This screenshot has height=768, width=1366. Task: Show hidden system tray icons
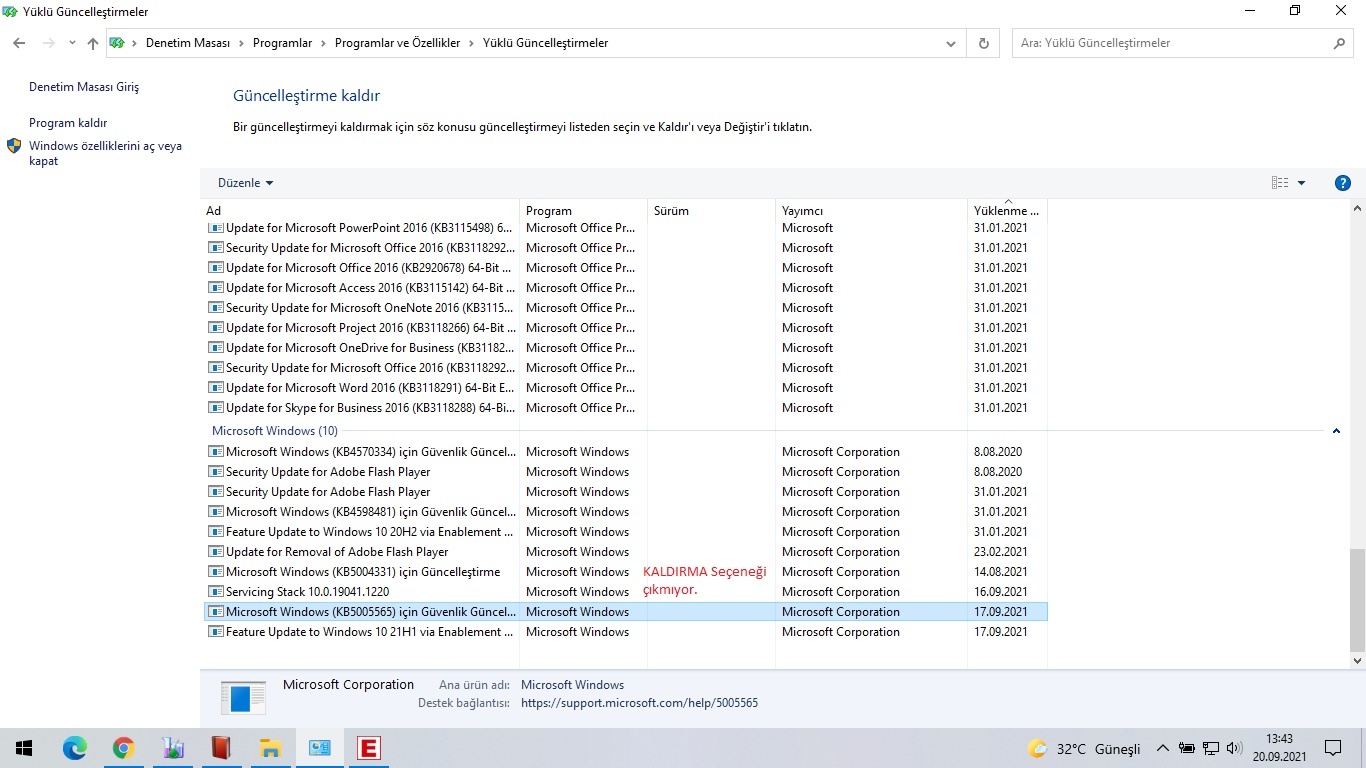click(x=1162, y=748)
